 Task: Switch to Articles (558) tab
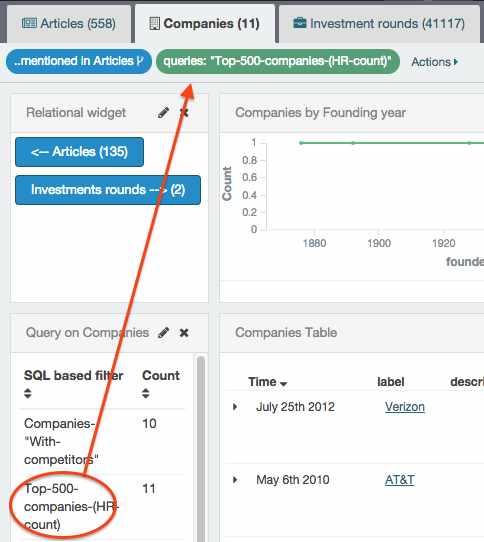tap(69, 24)
